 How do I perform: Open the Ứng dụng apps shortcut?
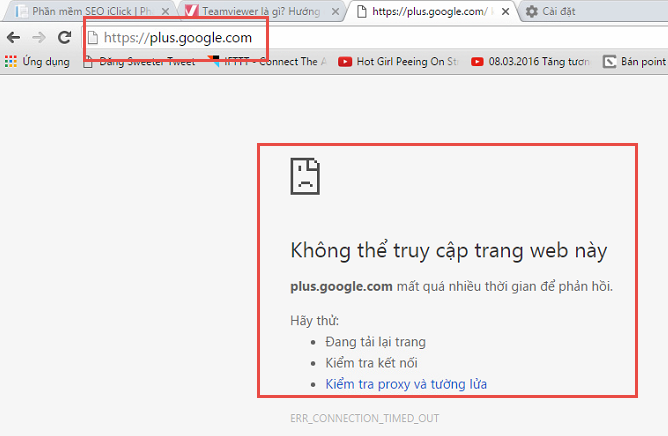click(37, 62)
